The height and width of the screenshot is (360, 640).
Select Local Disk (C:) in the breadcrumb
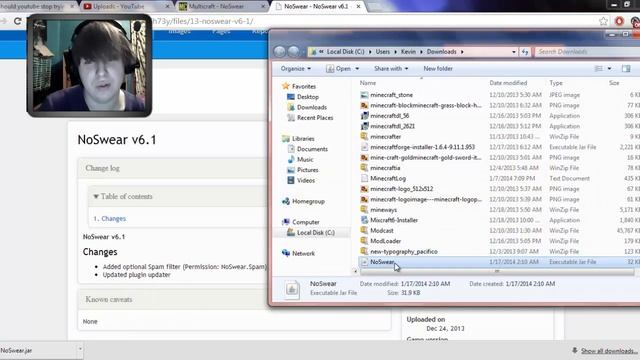point(345,52)
